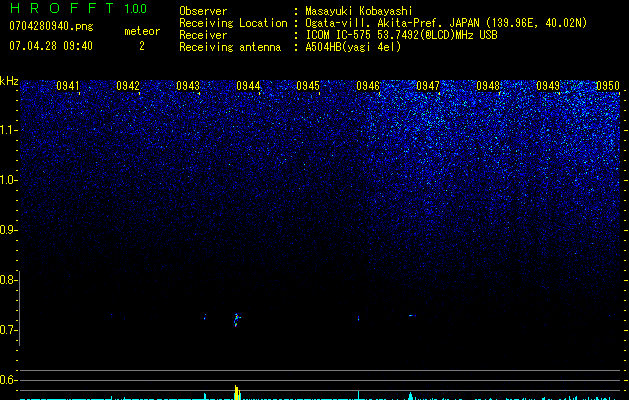Click the 0941 time marker
The width and height of the screenshot is (629, 400).
click(x=68, y=86)
